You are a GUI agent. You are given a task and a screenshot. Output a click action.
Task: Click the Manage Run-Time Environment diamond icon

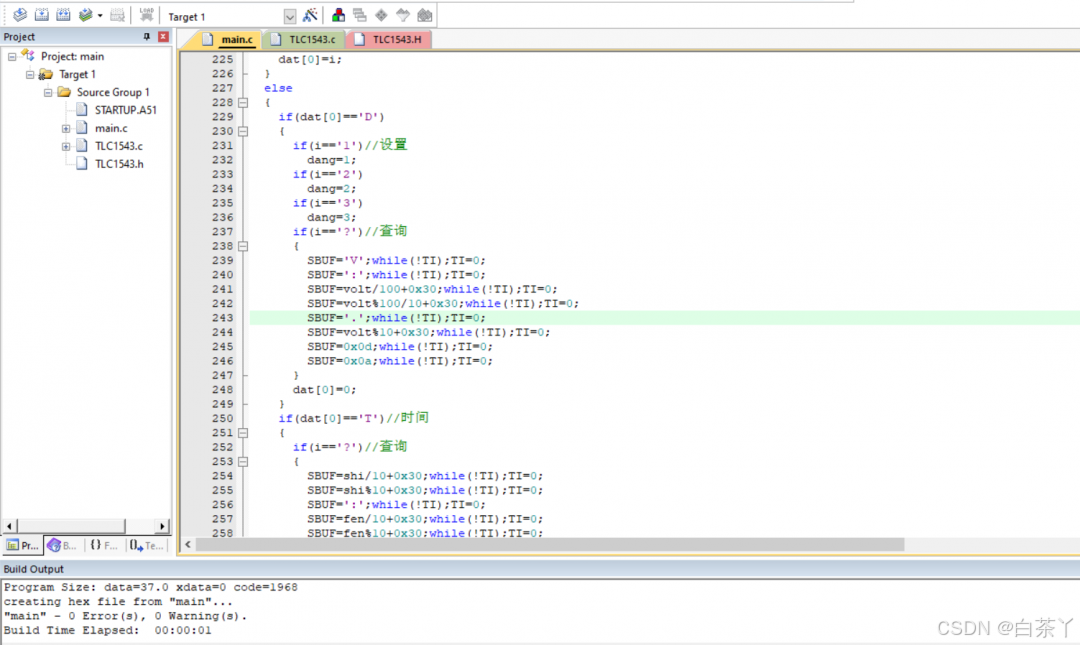[x=381, y=16]
